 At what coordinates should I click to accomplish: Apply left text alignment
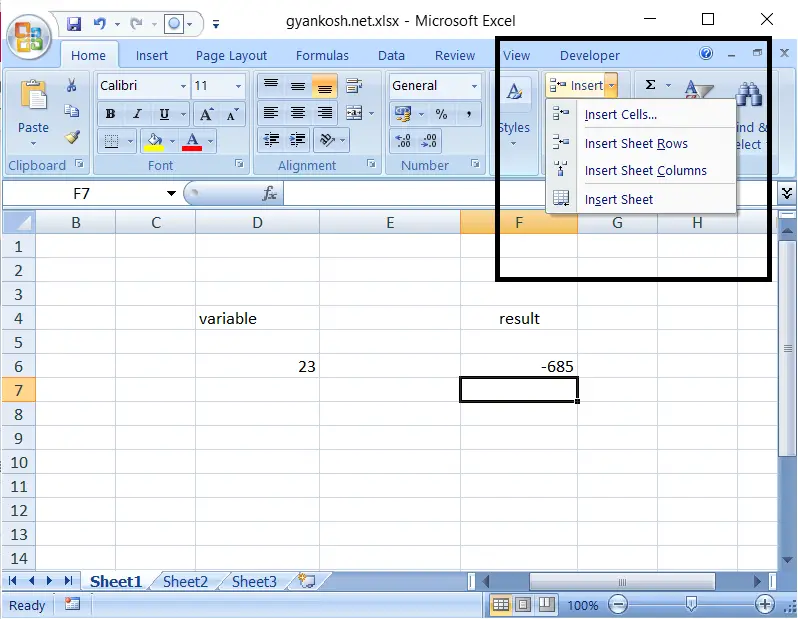(x=271, y=113)
